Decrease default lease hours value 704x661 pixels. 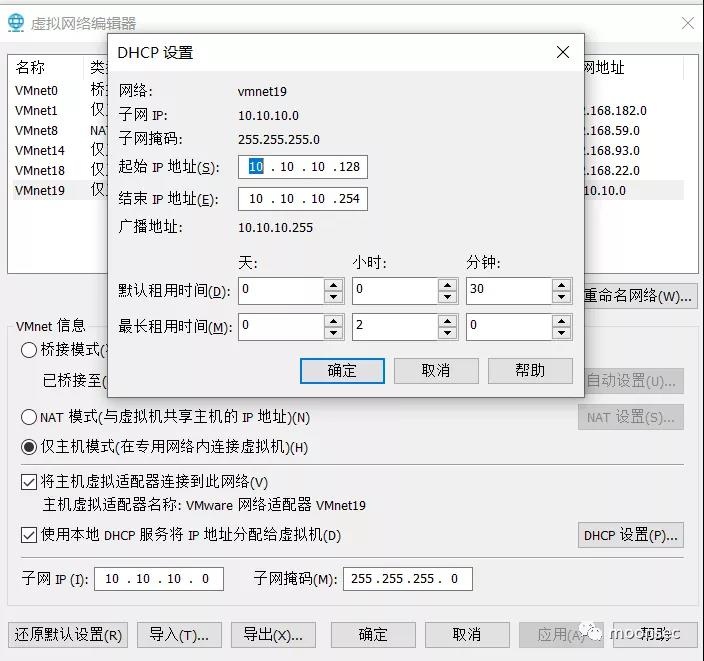pos(448,297)
